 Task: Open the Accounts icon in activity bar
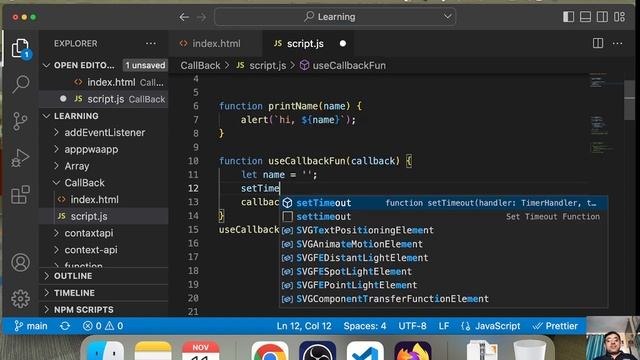(x=20, y=262)
